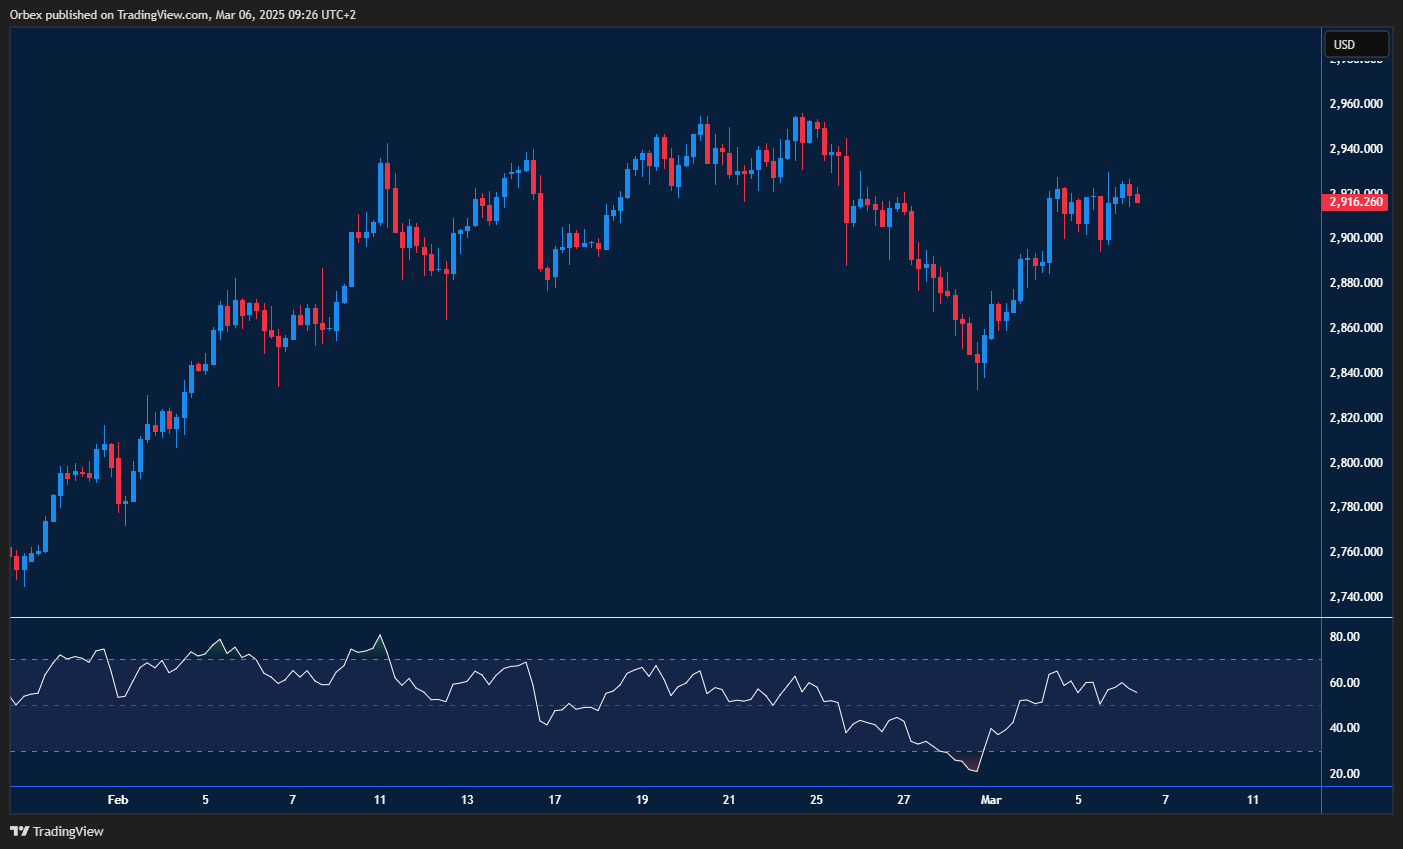Image resolution: width=1403 pixels, height=849 pixels.
Task: Expand the indicator pane divider
Action: (x=660, y=617)
